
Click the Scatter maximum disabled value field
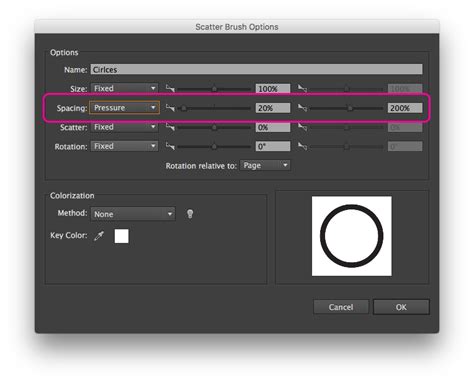coord(405,127)
